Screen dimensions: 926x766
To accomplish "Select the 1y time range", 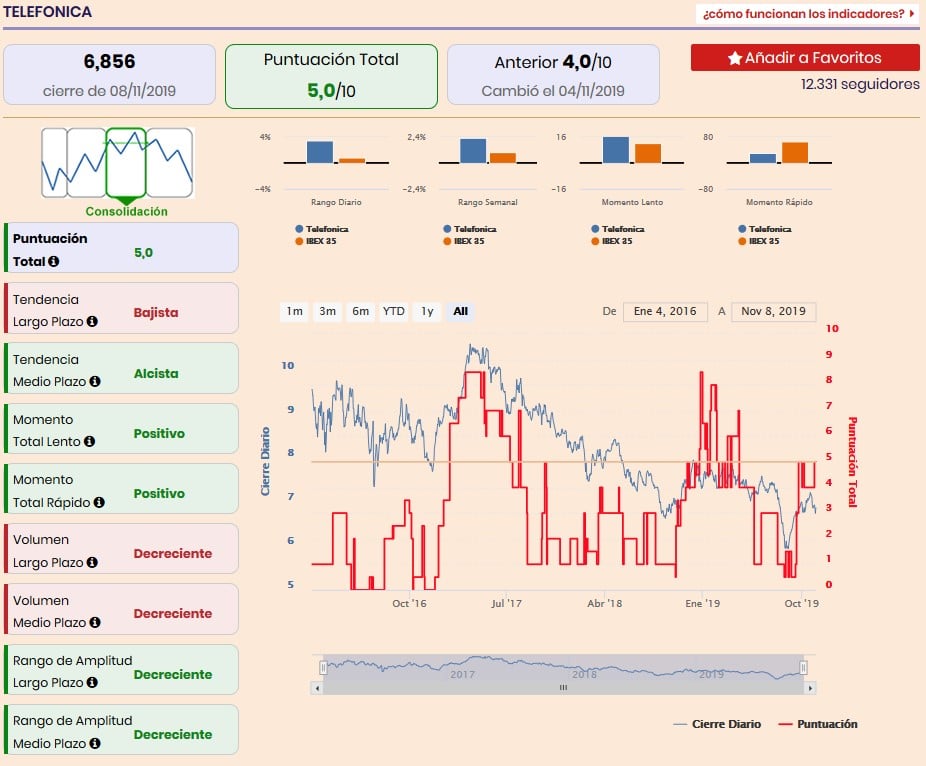I will pos(427,311).
